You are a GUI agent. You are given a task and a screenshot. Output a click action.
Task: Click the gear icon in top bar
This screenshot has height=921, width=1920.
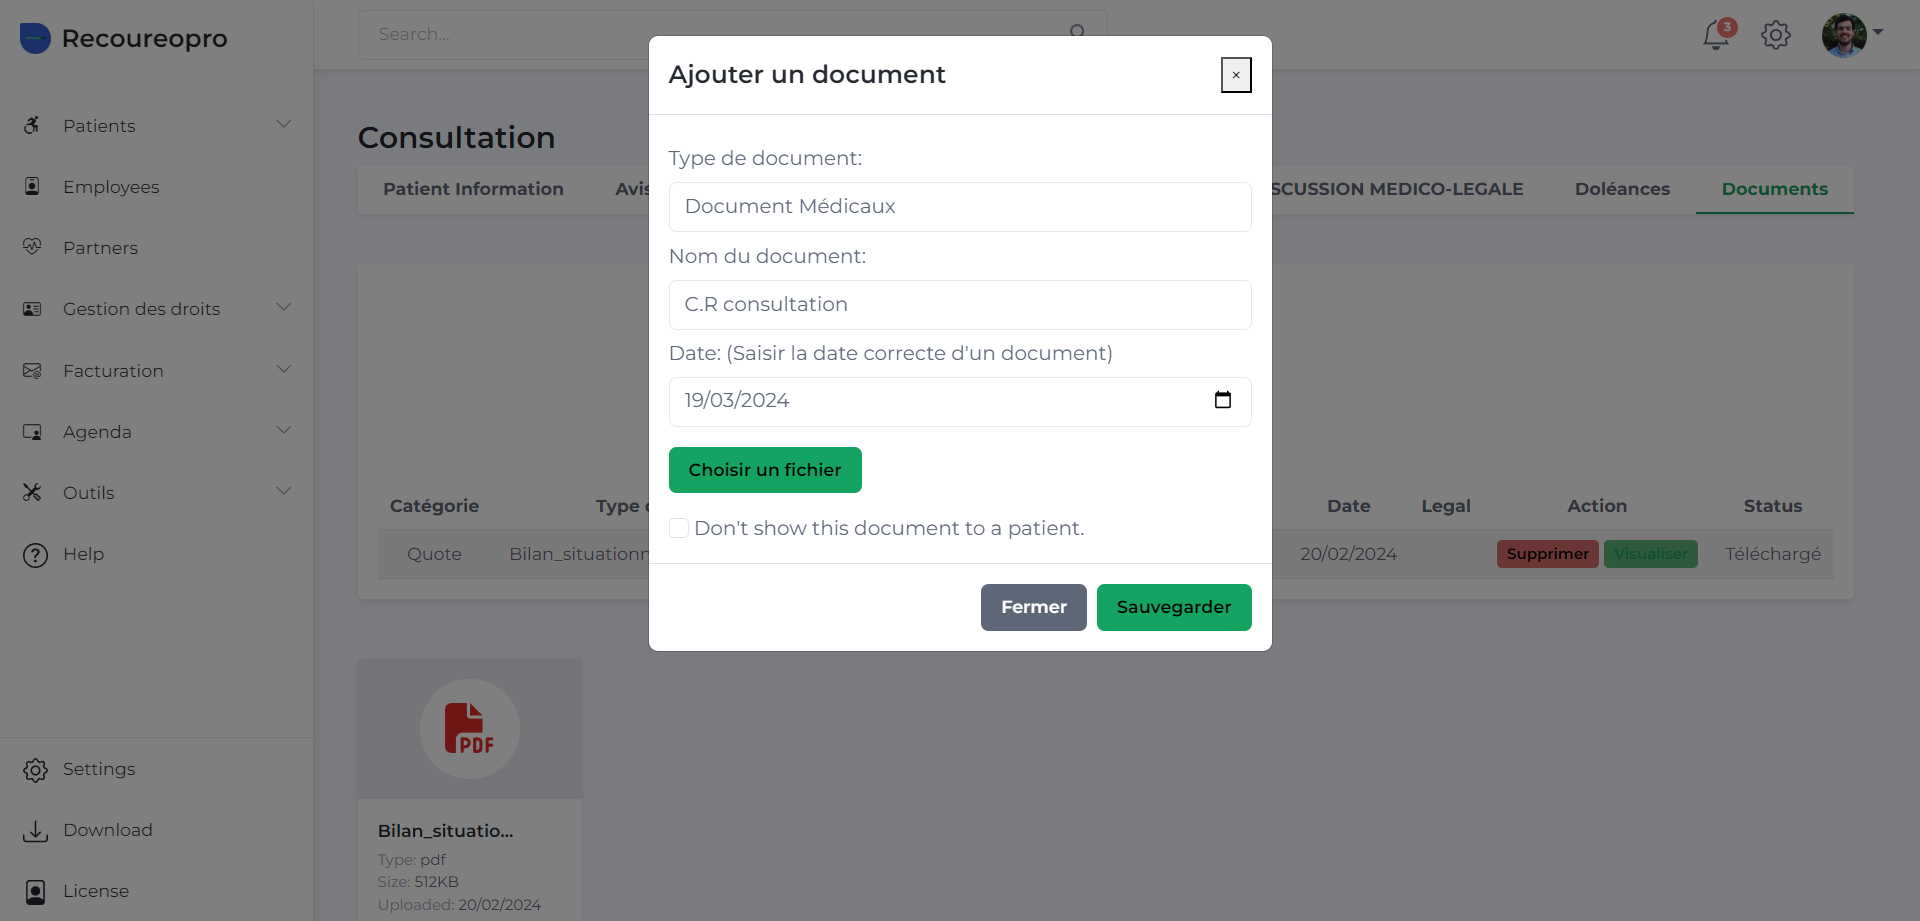tap(1776, 35)
